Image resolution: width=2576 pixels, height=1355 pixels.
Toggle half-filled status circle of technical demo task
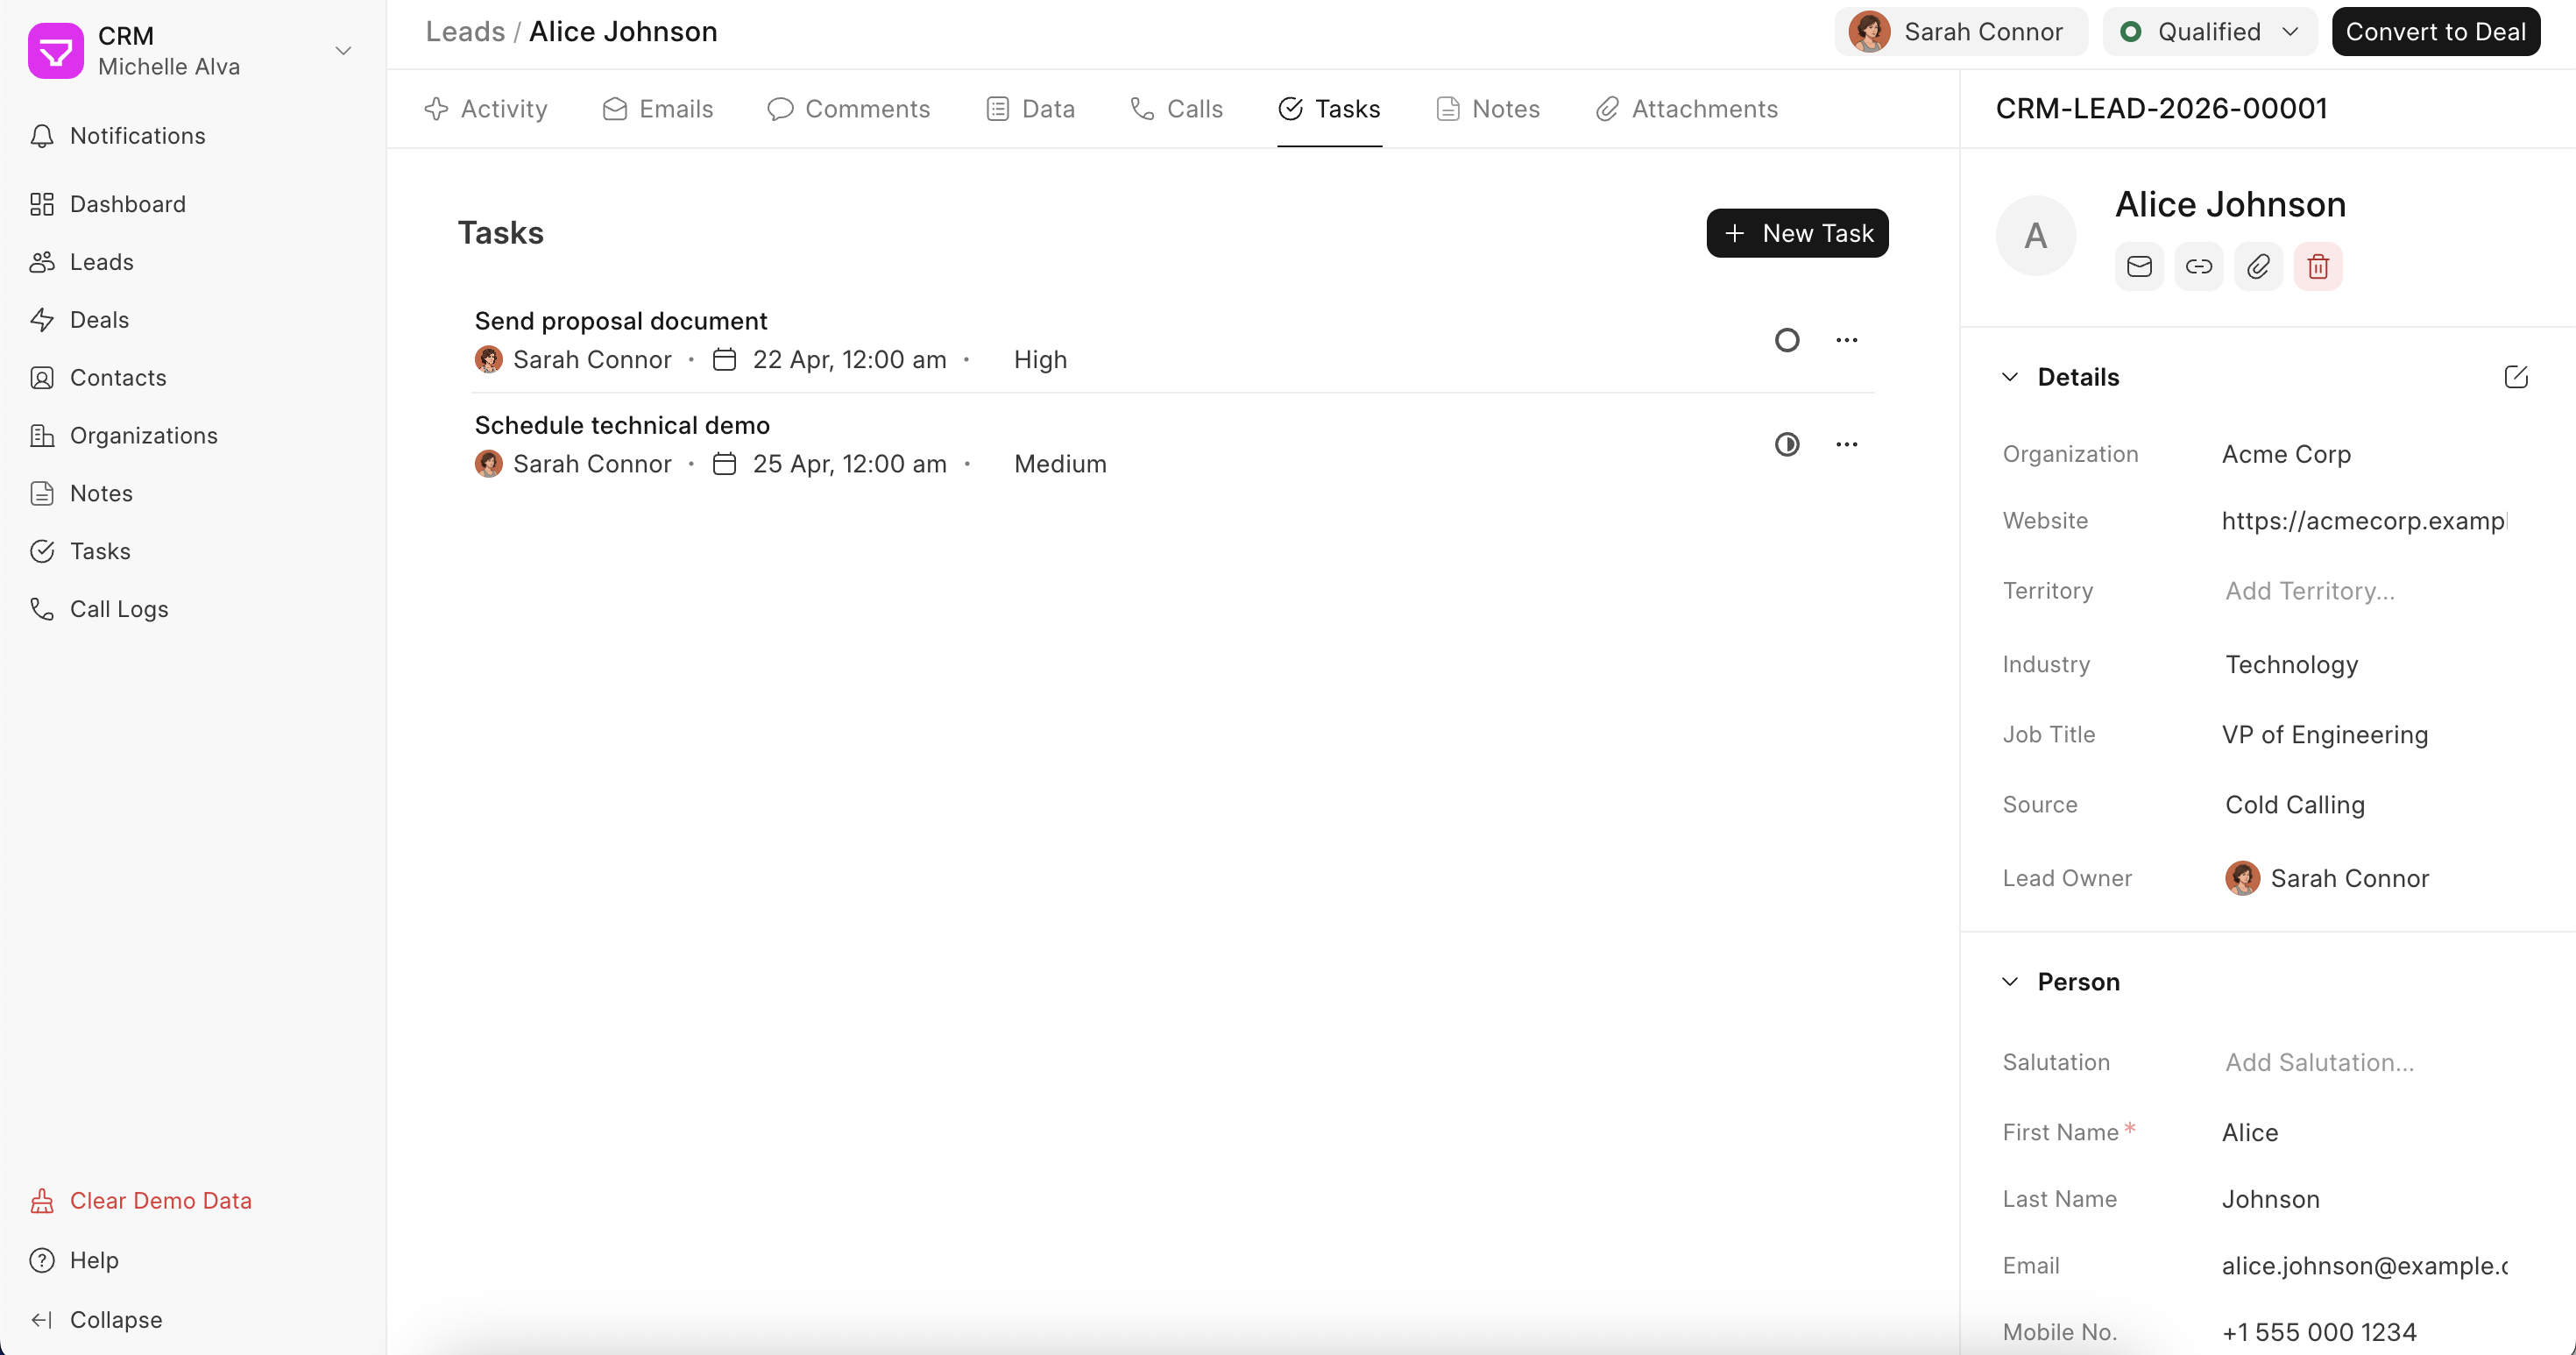tap(1786, 444)
